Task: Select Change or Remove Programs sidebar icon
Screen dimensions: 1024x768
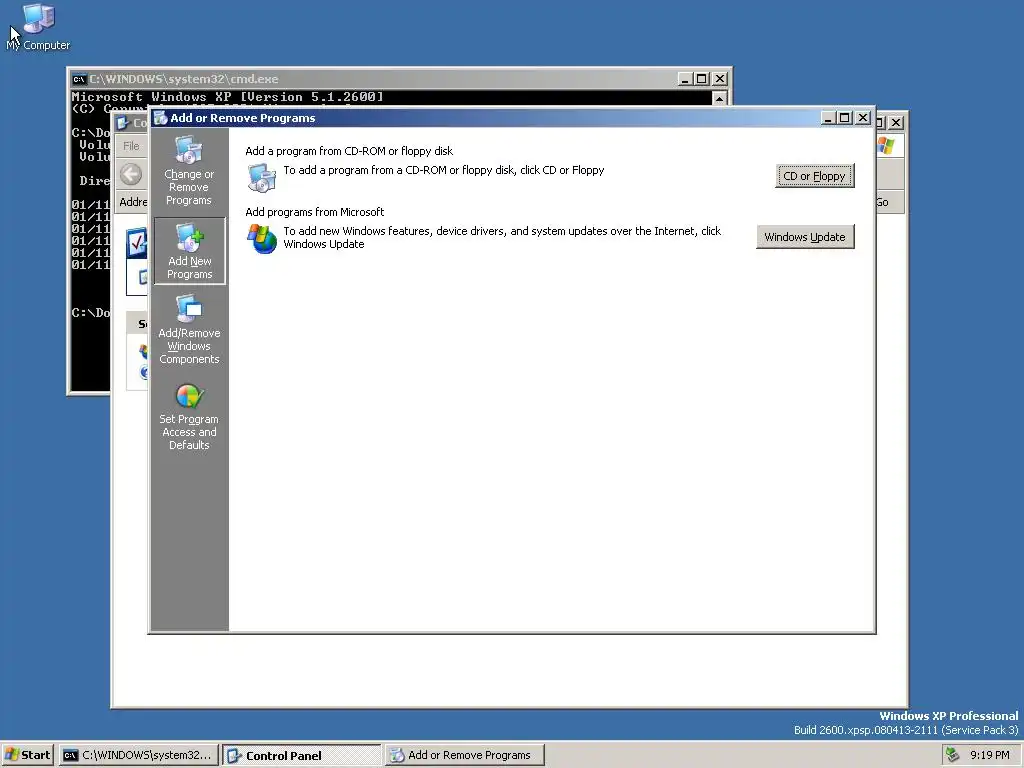Action: point(189,171)
